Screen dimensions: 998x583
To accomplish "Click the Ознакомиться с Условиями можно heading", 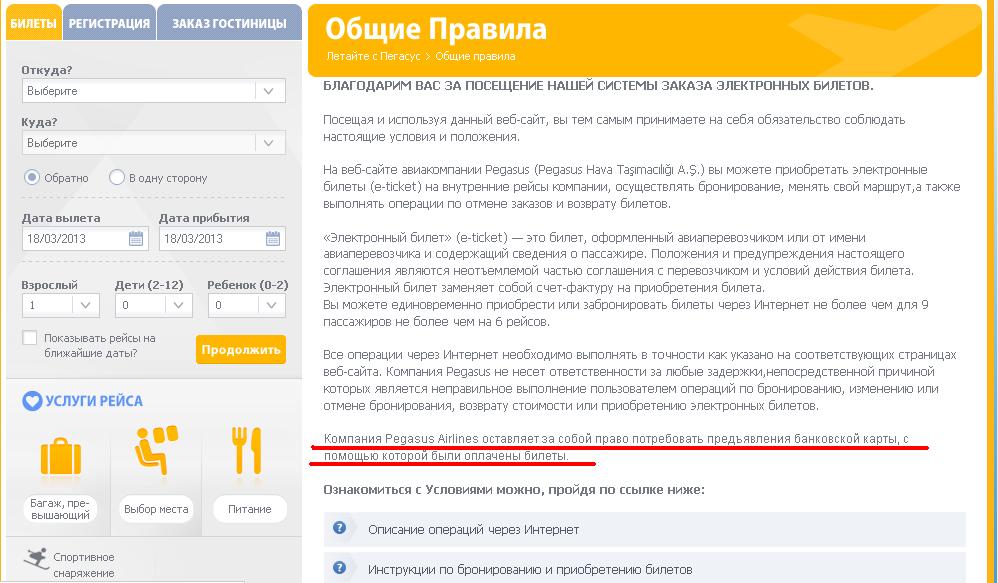I will (x=514, y=490).
